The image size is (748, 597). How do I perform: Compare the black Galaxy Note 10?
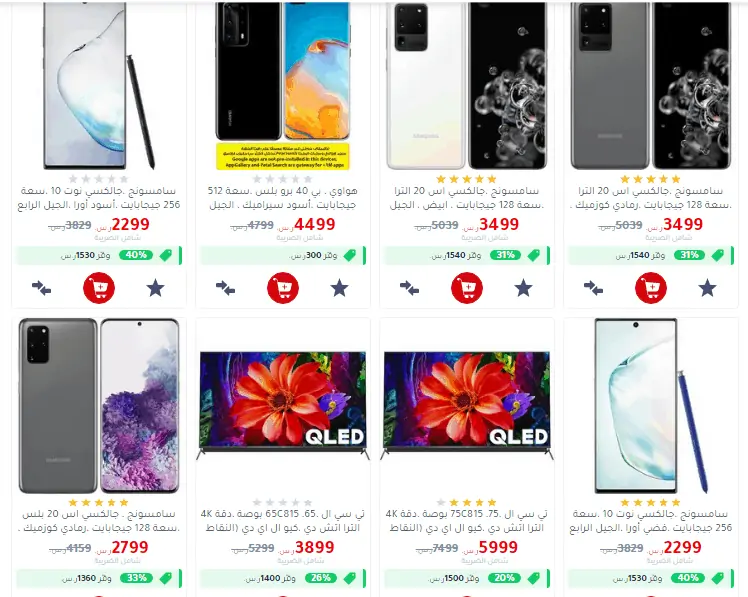(x=42, y=288)
